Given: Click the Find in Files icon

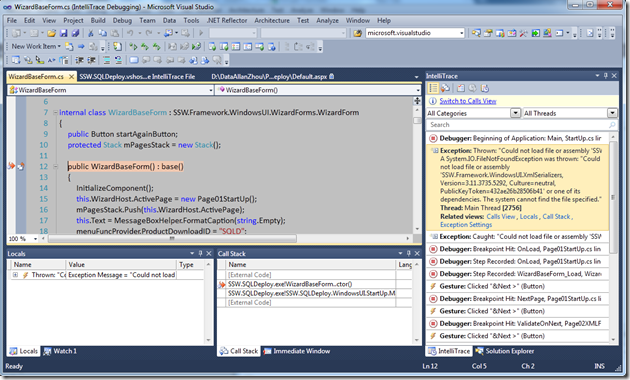Looking at the screenshot, I should pyautogui.click(x=357, y=33).
